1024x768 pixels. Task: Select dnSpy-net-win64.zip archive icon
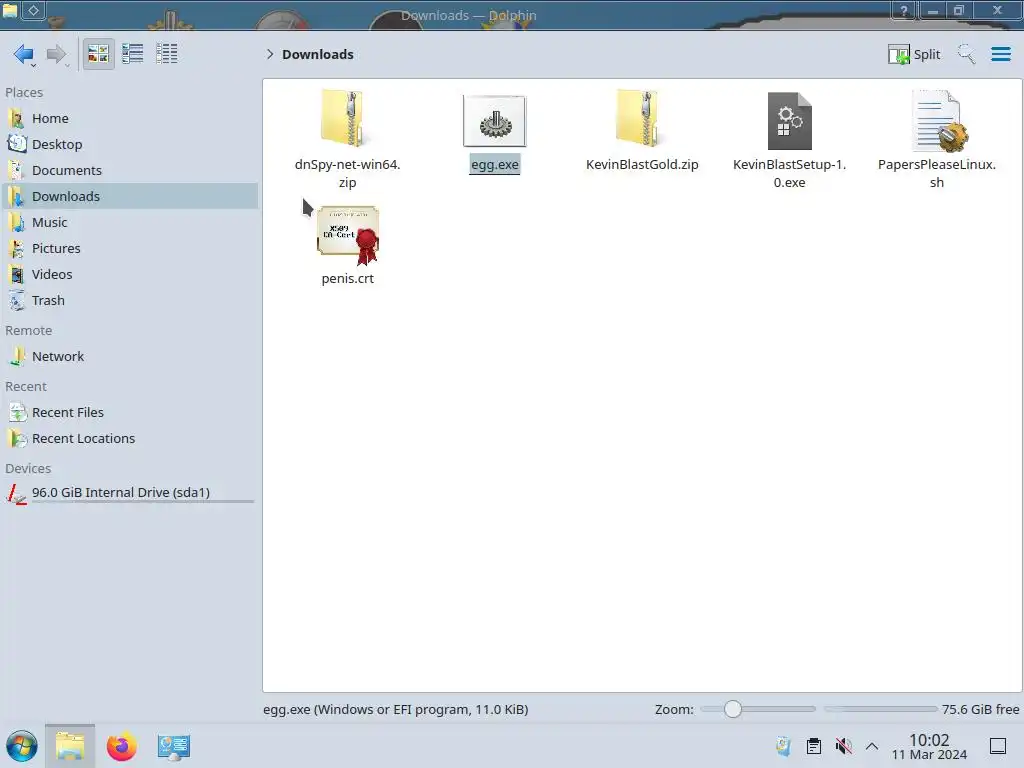coord(344,118)
